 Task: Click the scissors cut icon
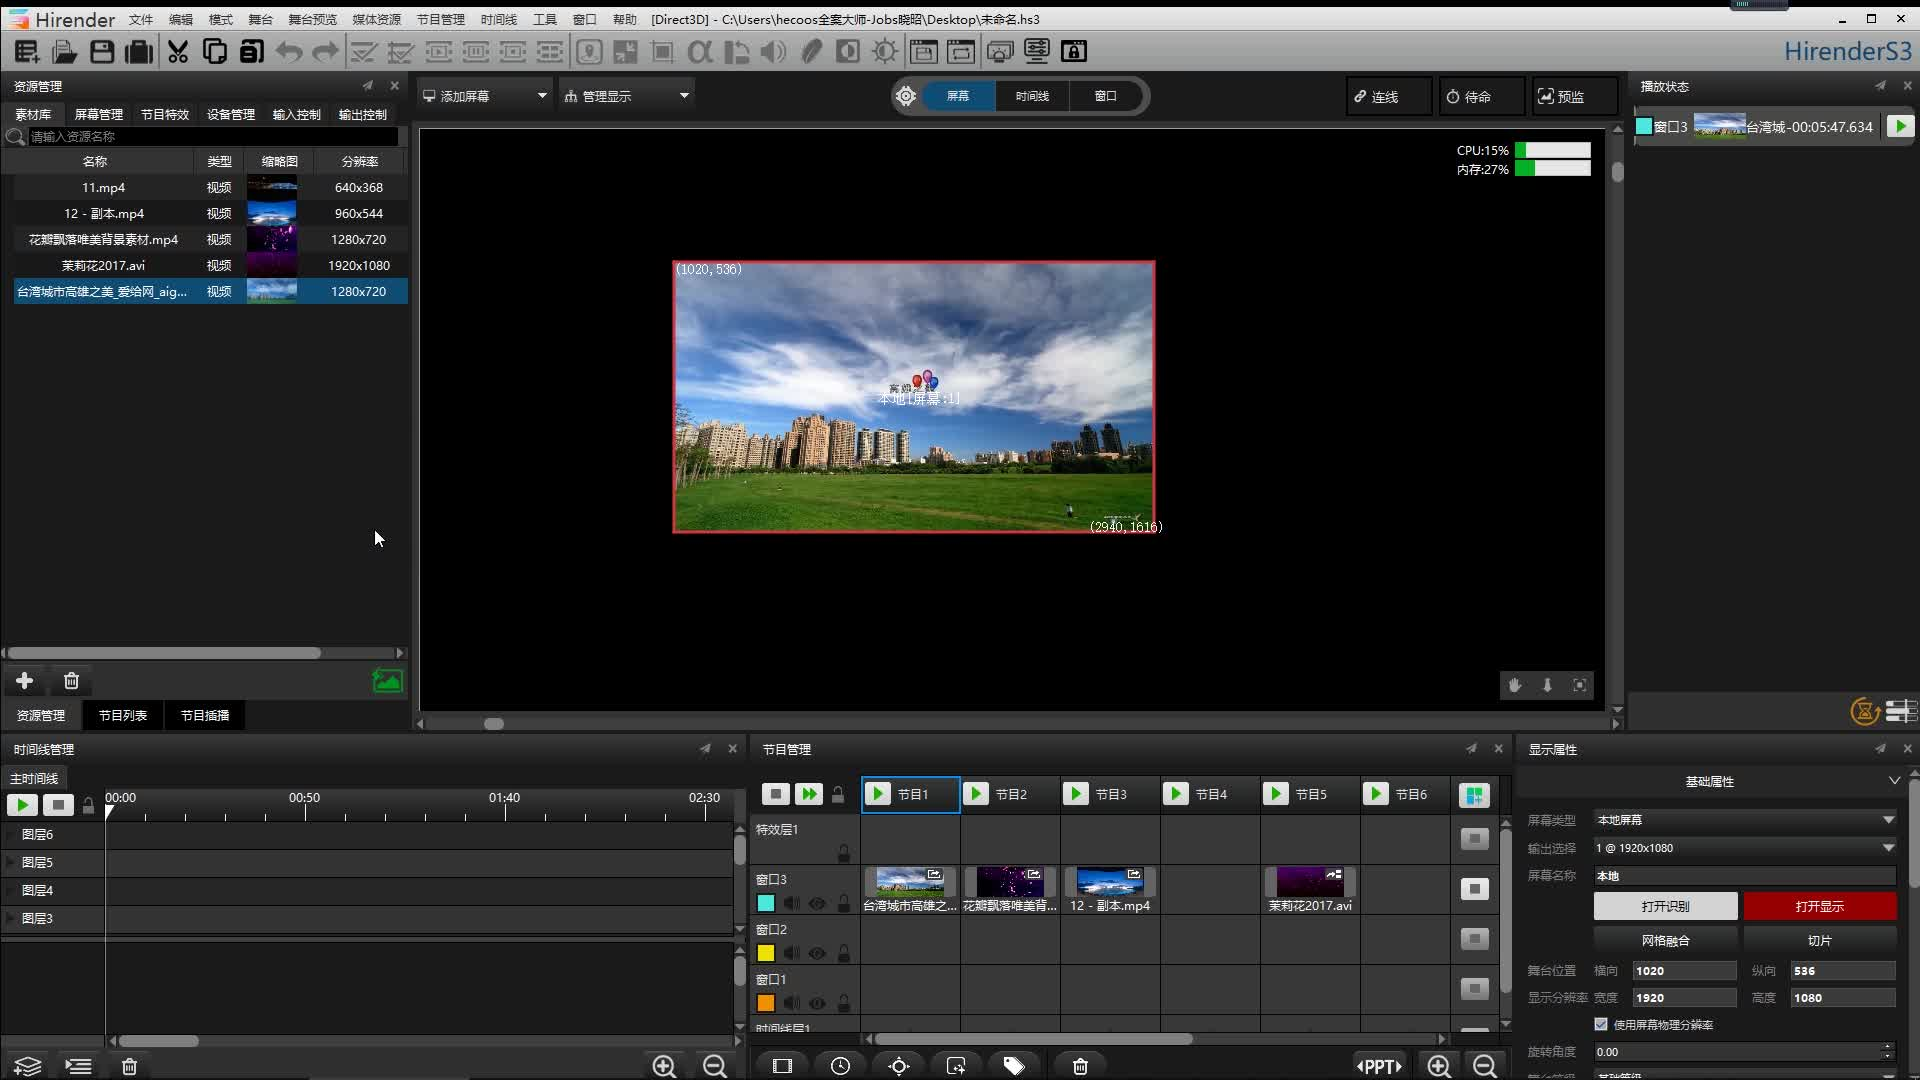[x=178, y=52]
